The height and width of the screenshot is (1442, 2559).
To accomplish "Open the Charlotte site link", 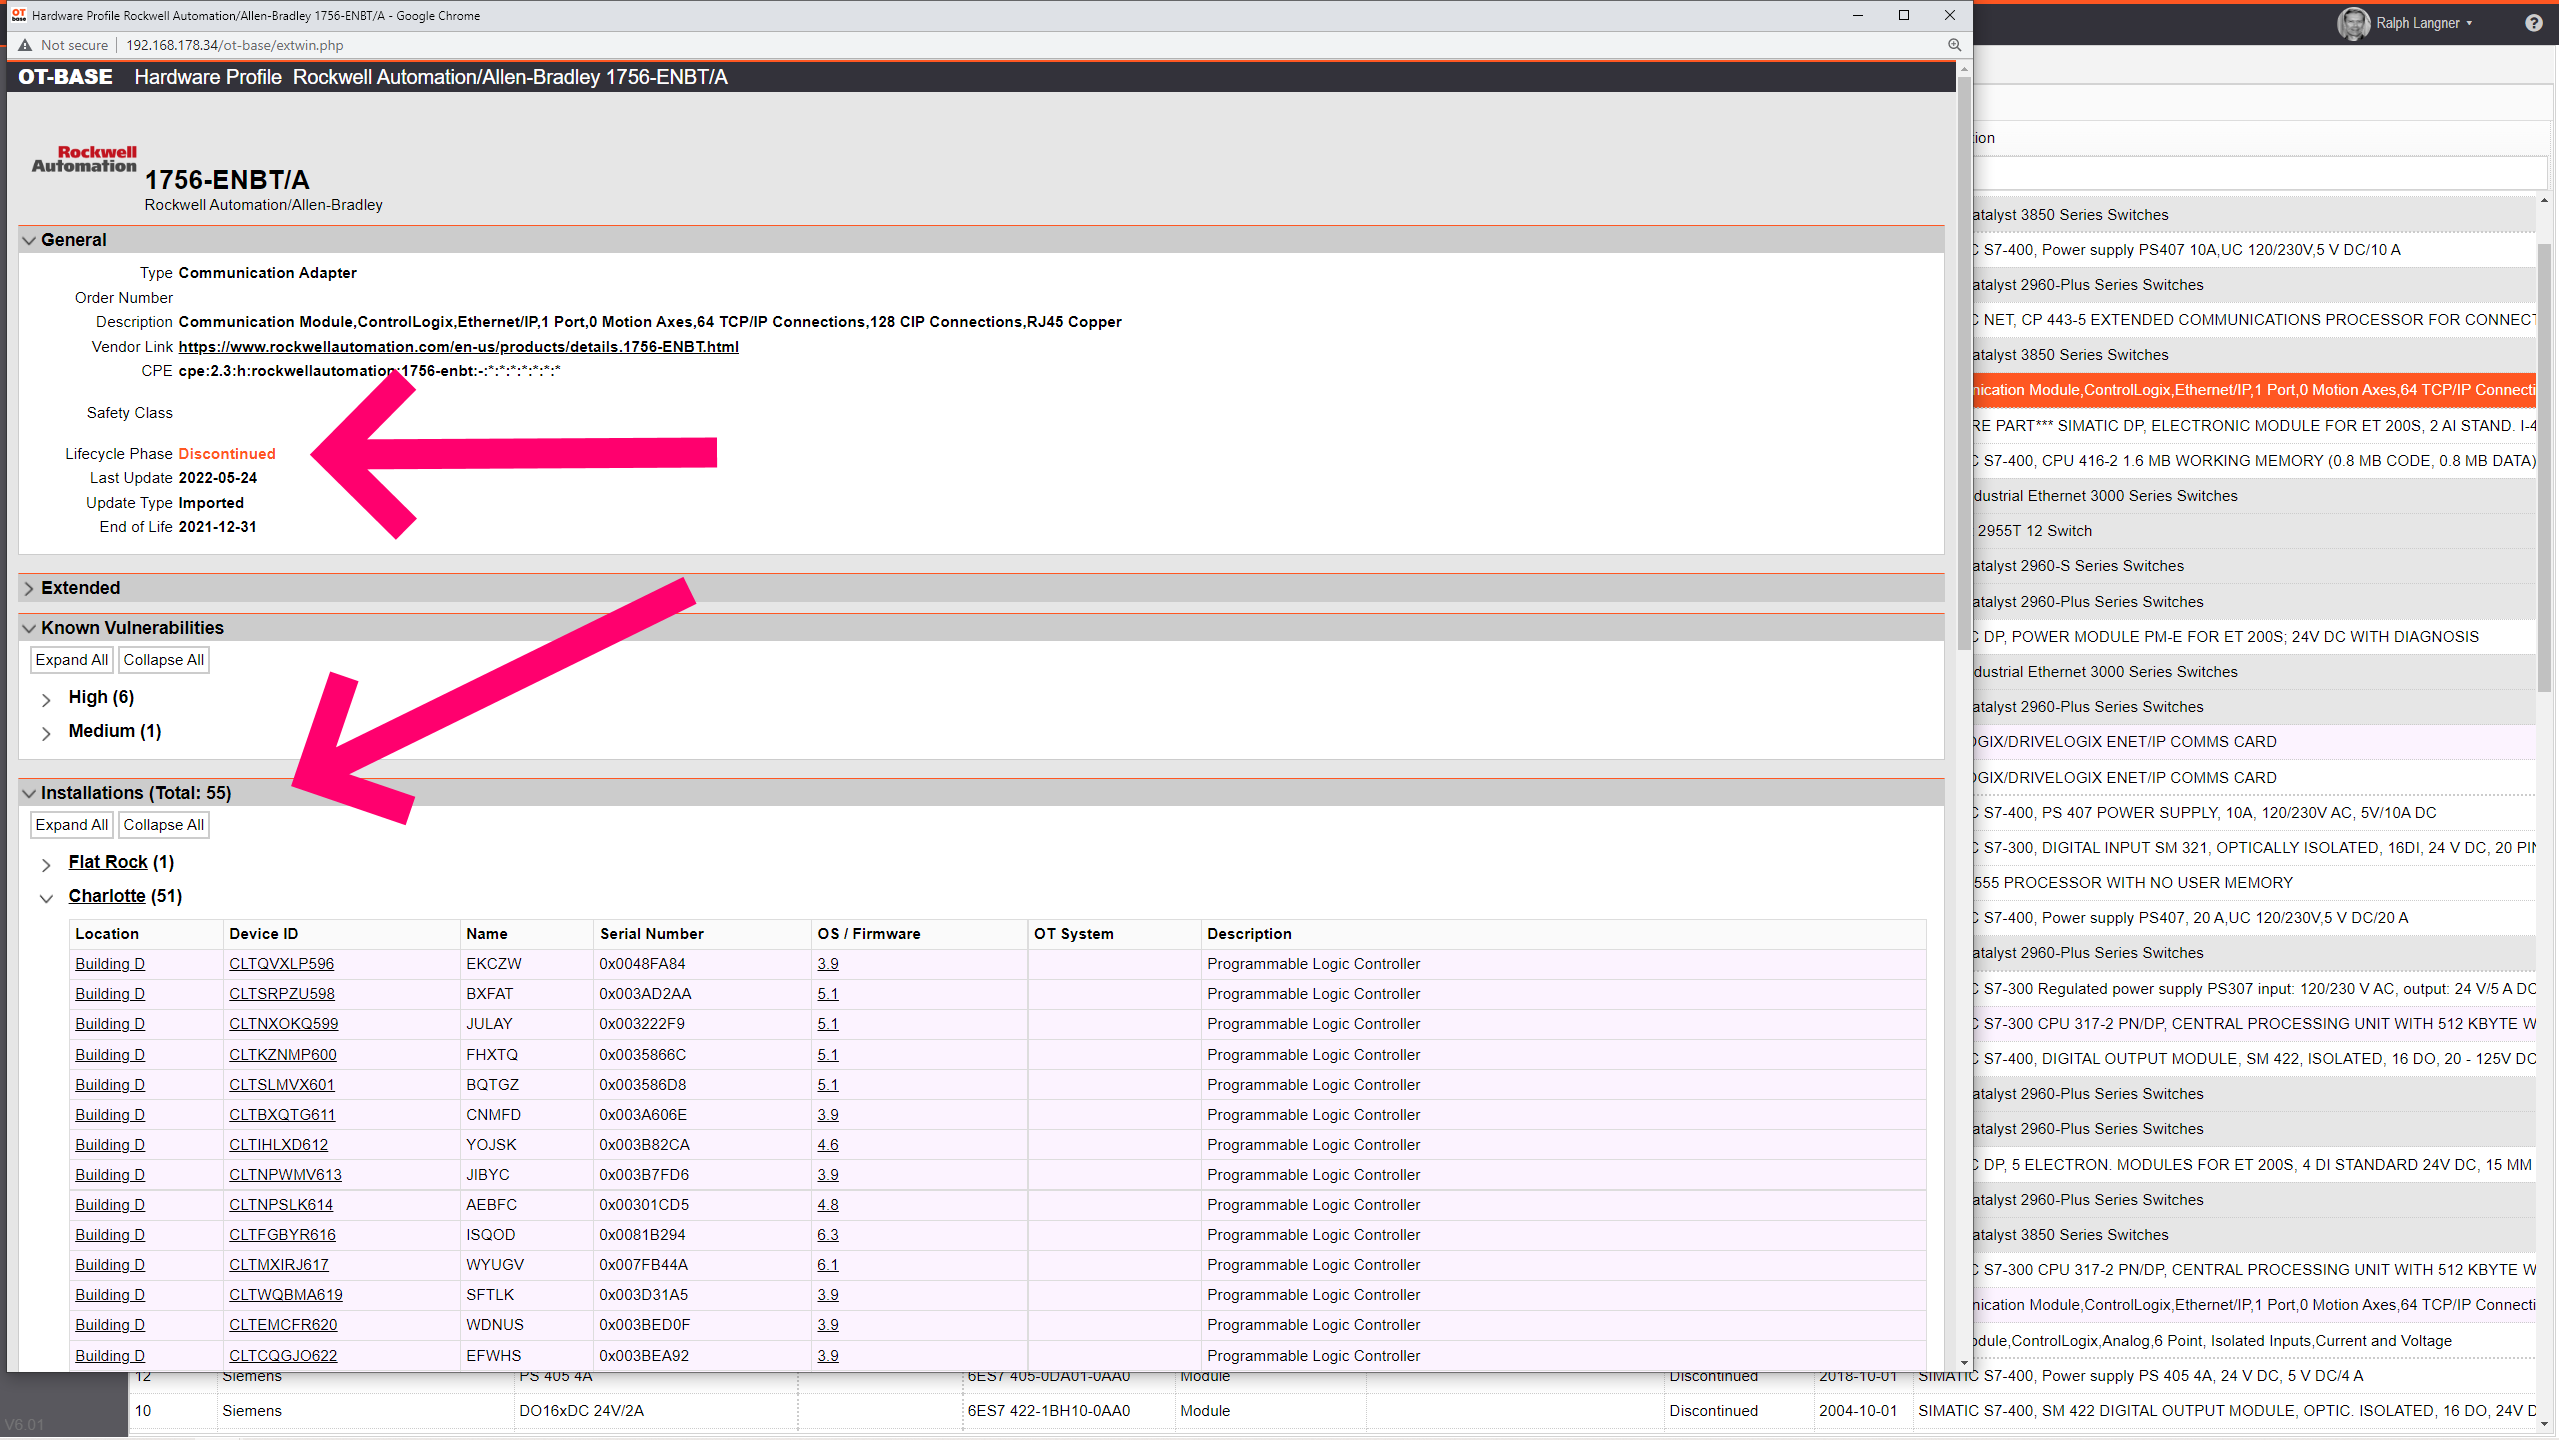I will (x=107, y=896).
